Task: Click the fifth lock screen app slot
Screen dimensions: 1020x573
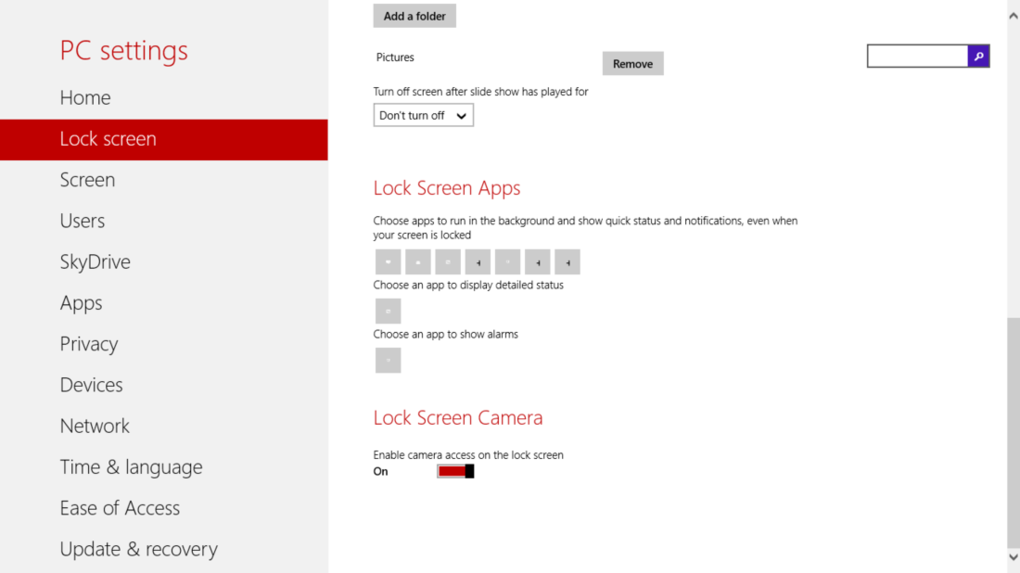Action: pyautogui.click(x=508, y=262)
